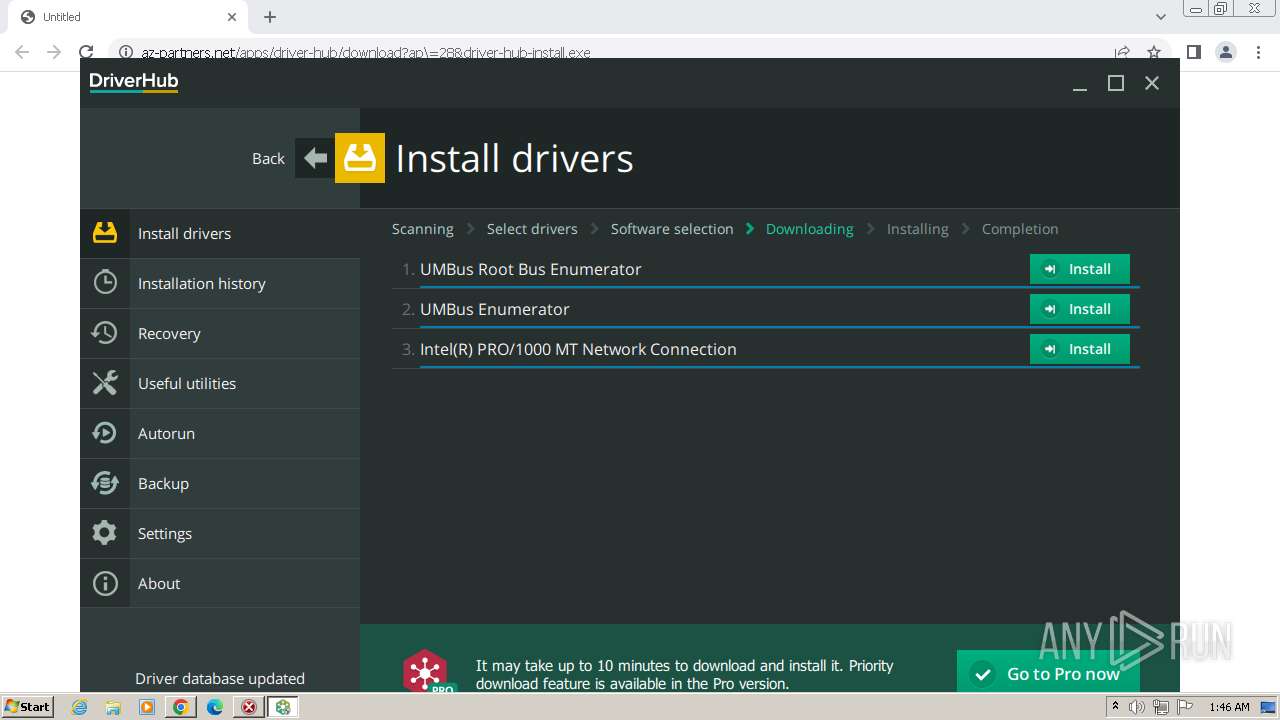The image size is (1280, 720).
Task: Open the tab search dropdown arrow
Action: pos(1161,17)
